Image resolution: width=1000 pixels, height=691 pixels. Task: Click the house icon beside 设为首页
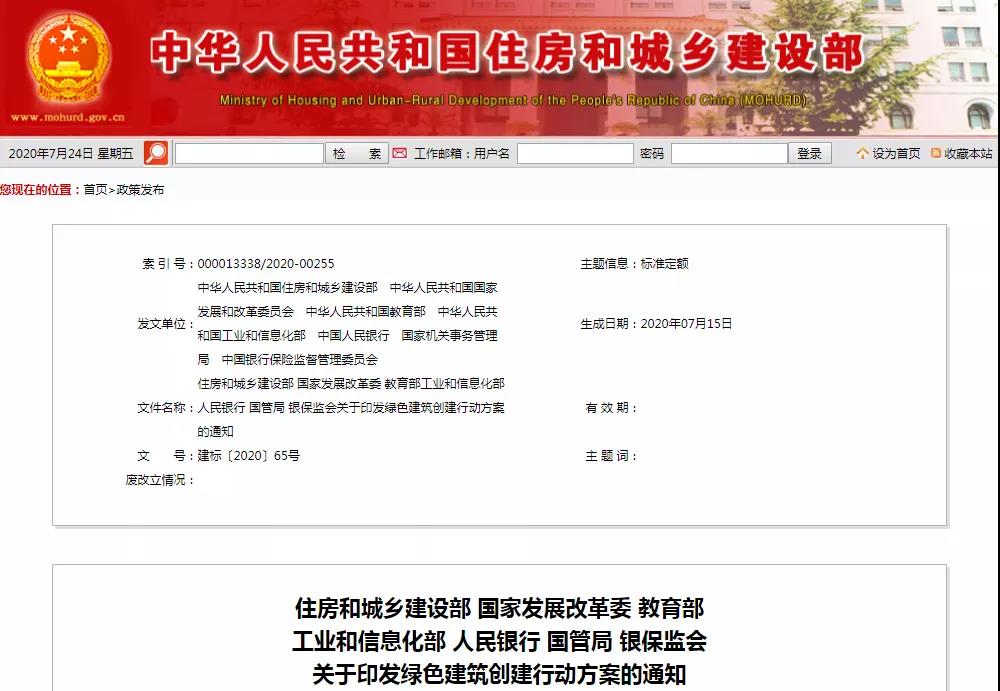862,153
